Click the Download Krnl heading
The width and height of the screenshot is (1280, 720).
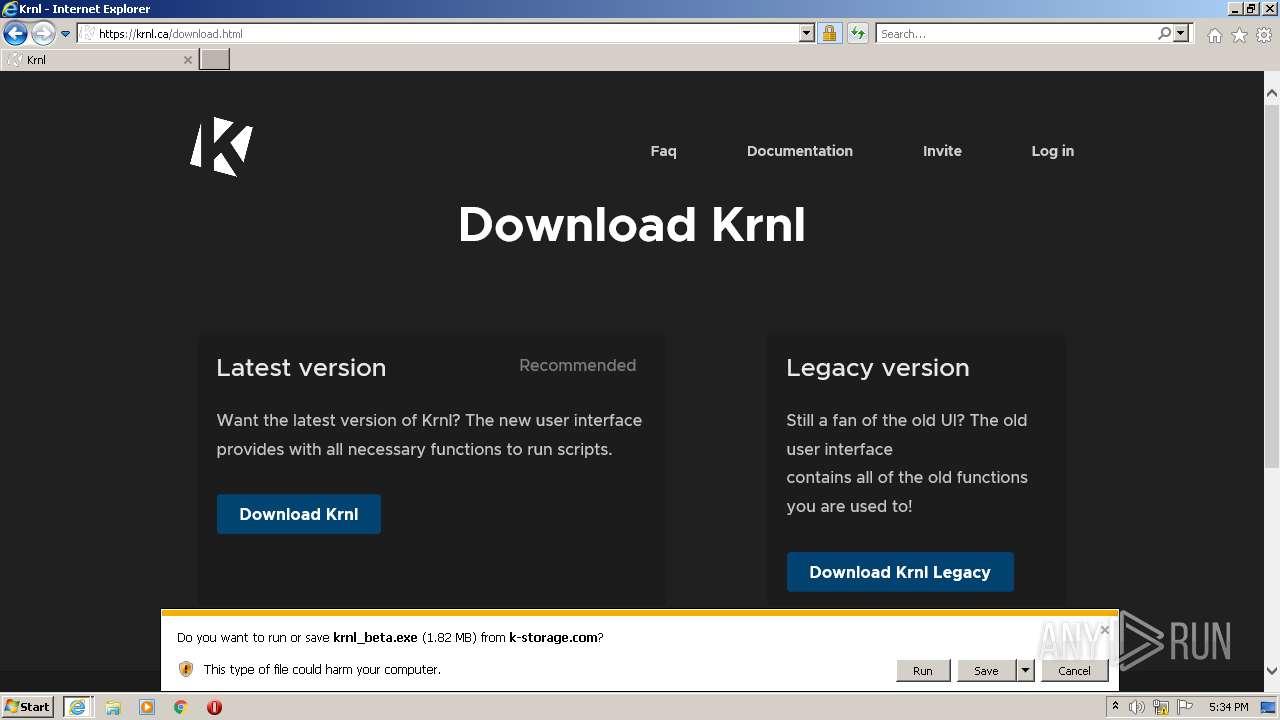[631, 225]
